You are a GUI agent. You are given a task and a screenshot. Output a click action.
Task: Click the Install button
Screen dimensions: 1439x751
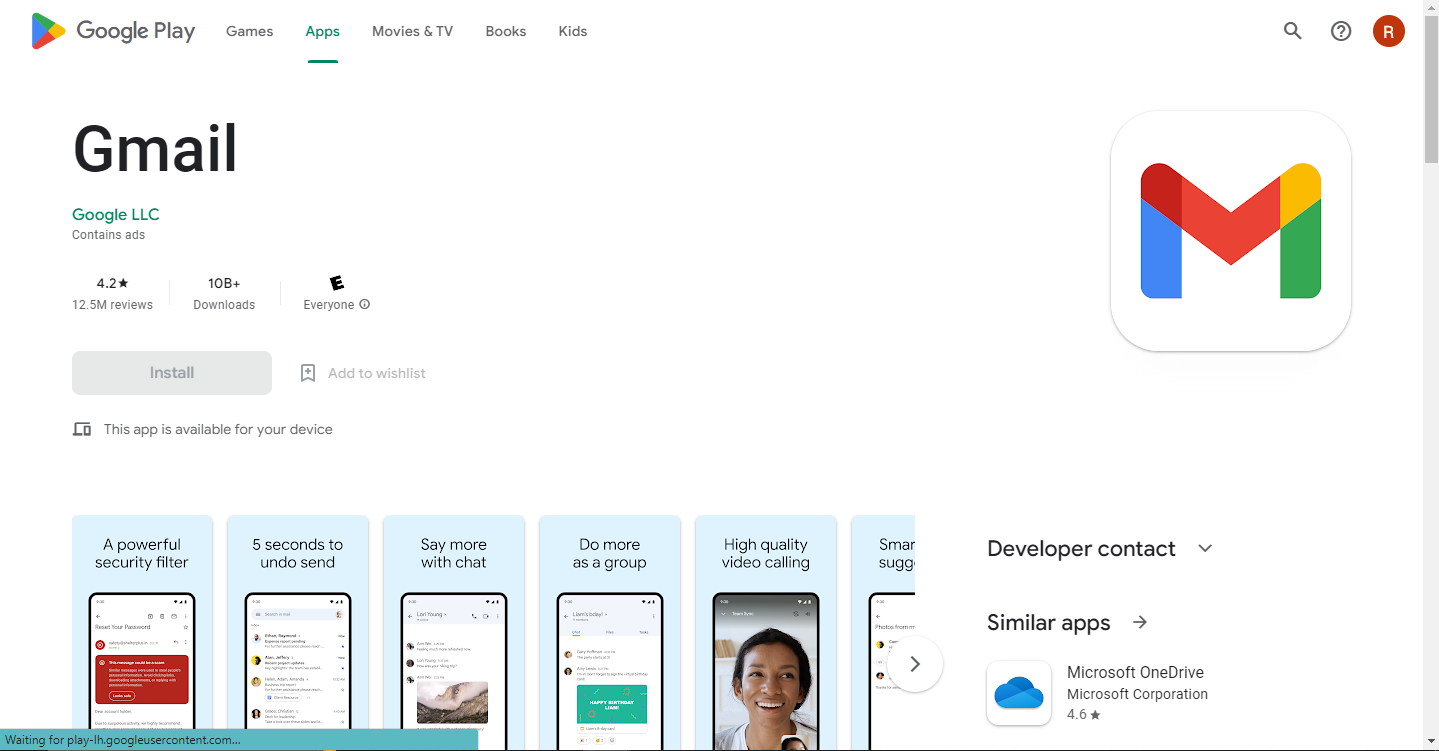[172, 373]
